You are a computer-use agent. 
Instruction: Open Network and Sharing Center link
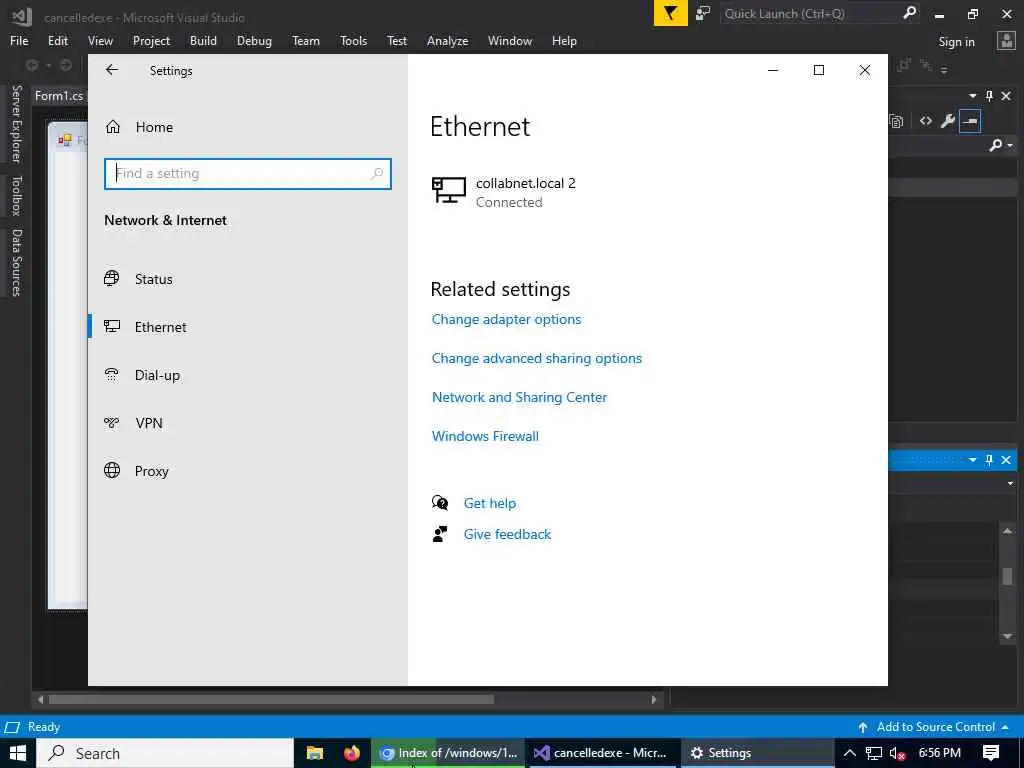[519, 397]
